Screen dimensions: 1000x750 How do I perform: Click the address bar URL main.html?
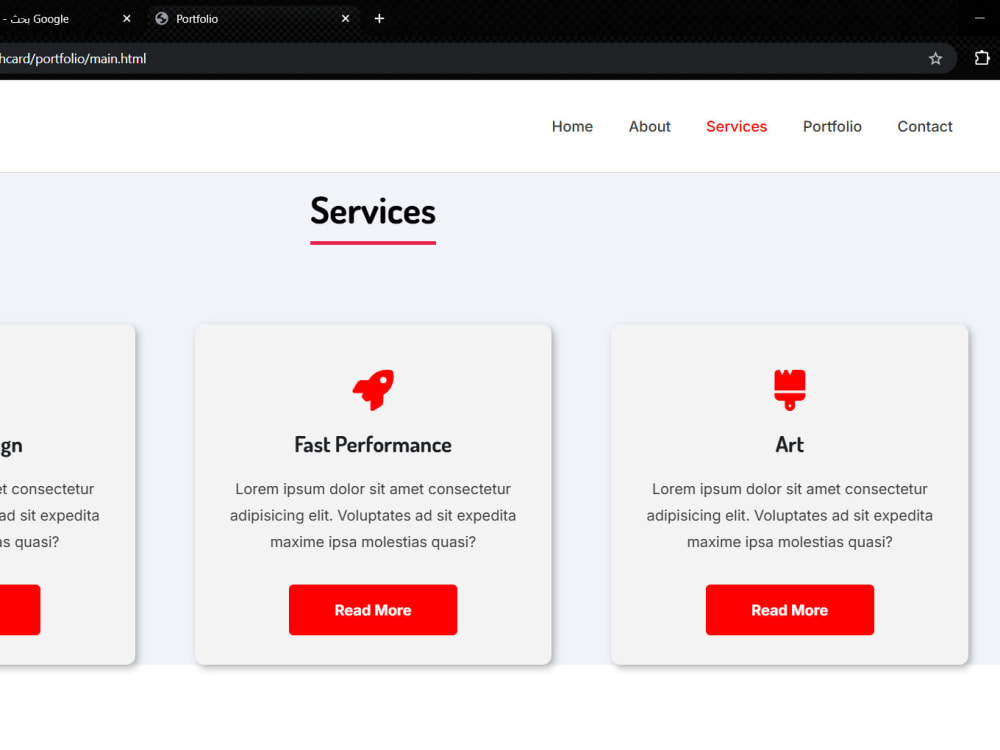(x=73, y=59)
